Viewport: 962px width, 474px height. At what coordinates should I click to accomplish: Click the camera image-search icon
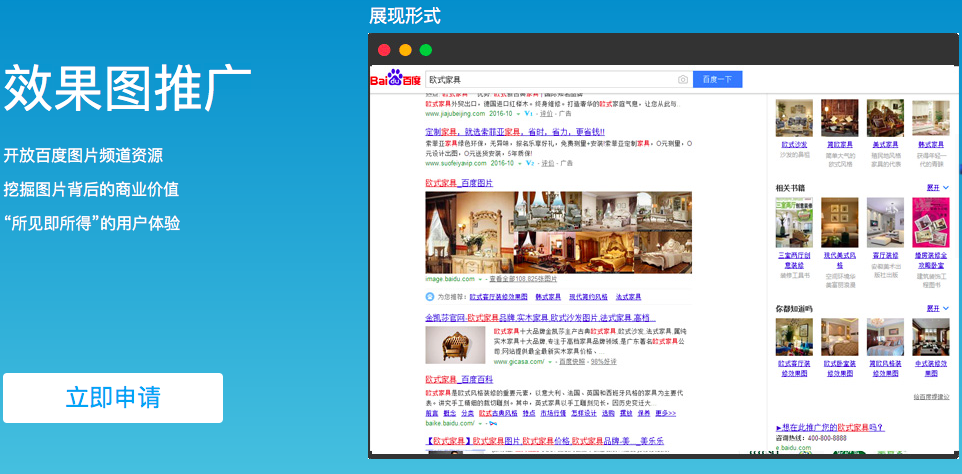(x=683, y=79)
